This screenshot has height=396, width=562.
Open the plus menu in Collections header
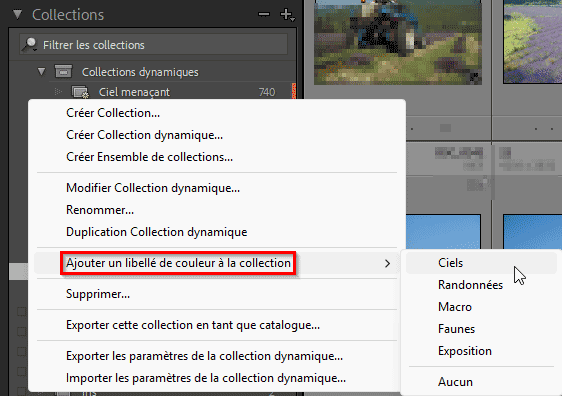click(x=287, y=15)
